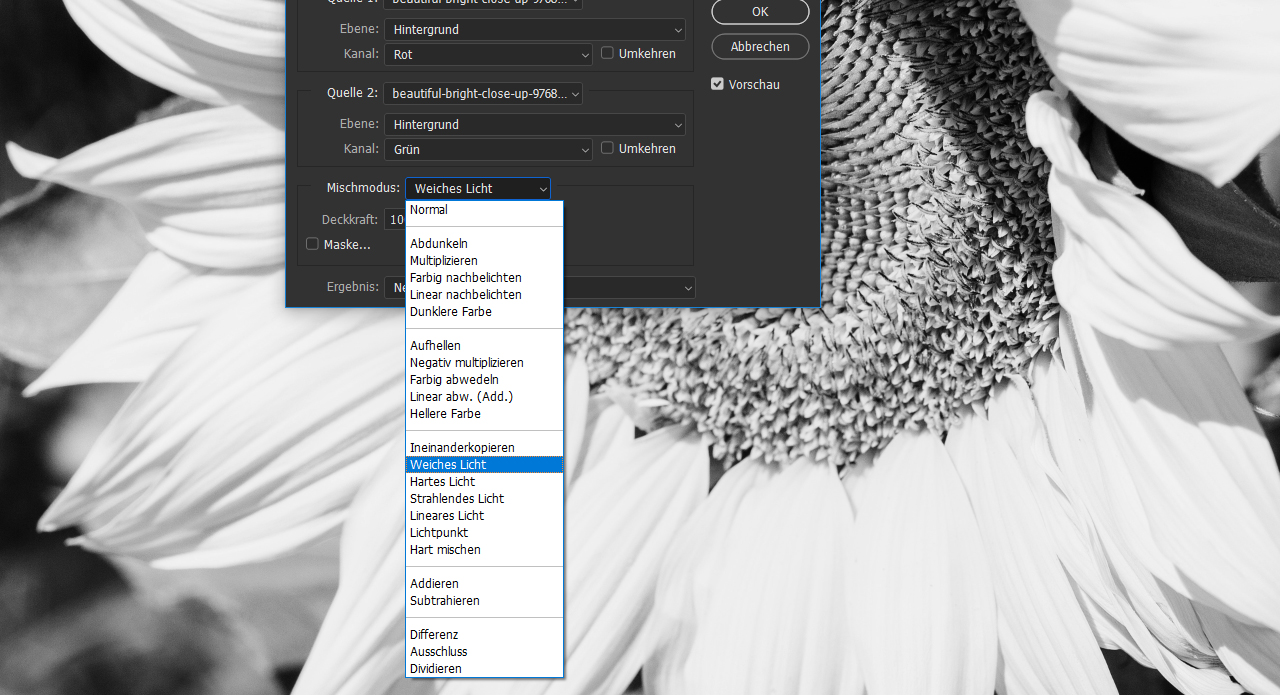
Task: Select Negativ multiplizieren blend mode
Action: [x=484, y=363]
